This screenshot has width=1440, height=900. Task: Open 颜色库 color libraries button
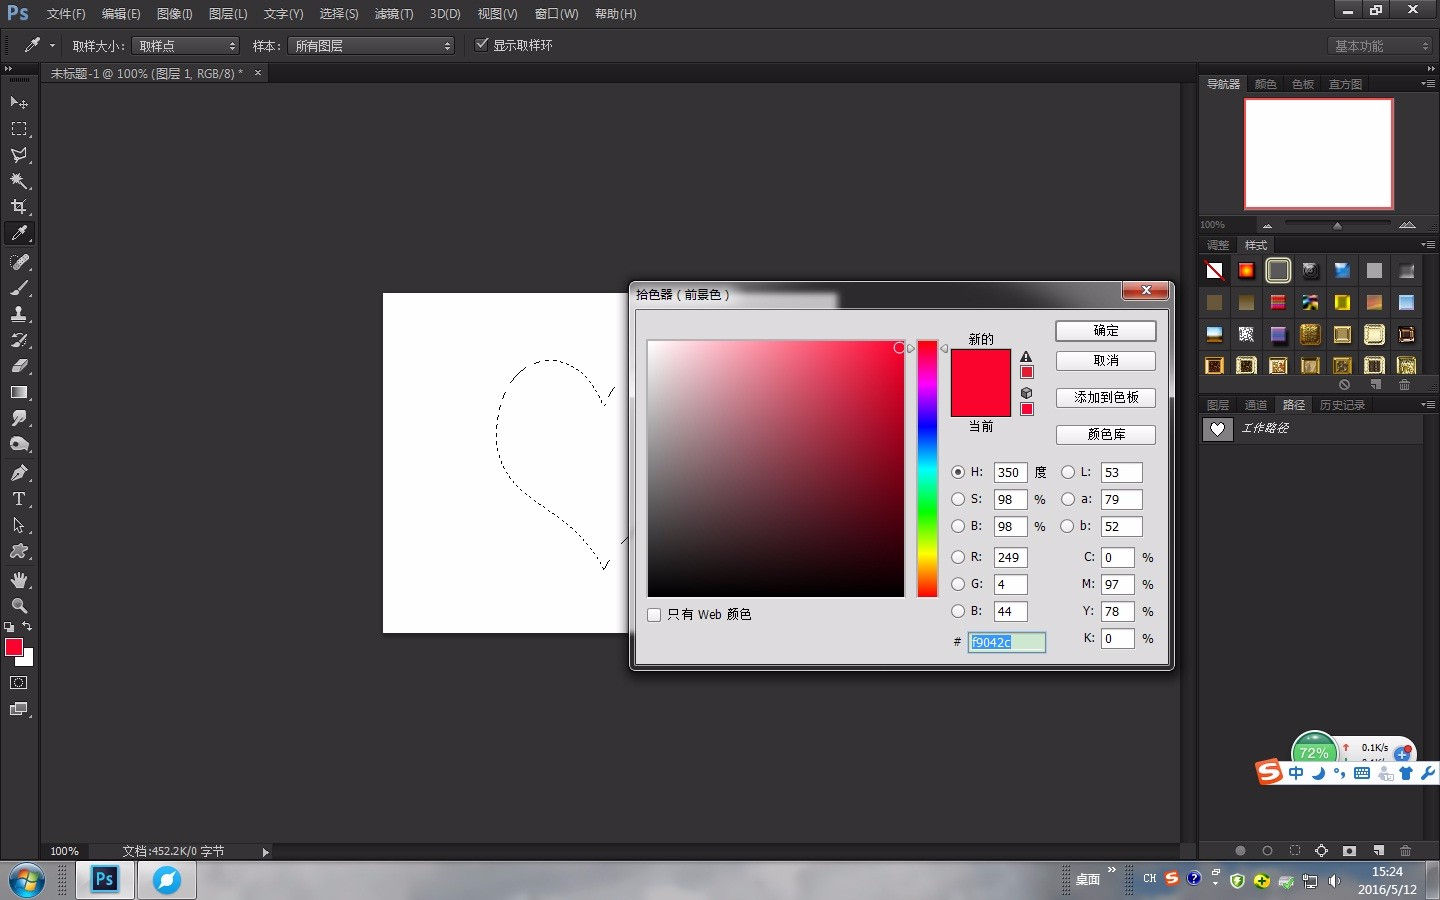[1106, 435]
